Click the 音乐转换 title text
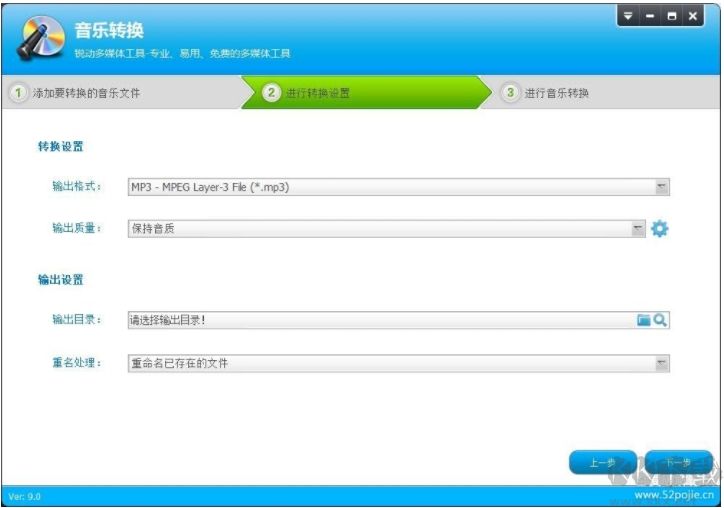The height and width of the screenshot is (508, 724). (x=109, y=30)
